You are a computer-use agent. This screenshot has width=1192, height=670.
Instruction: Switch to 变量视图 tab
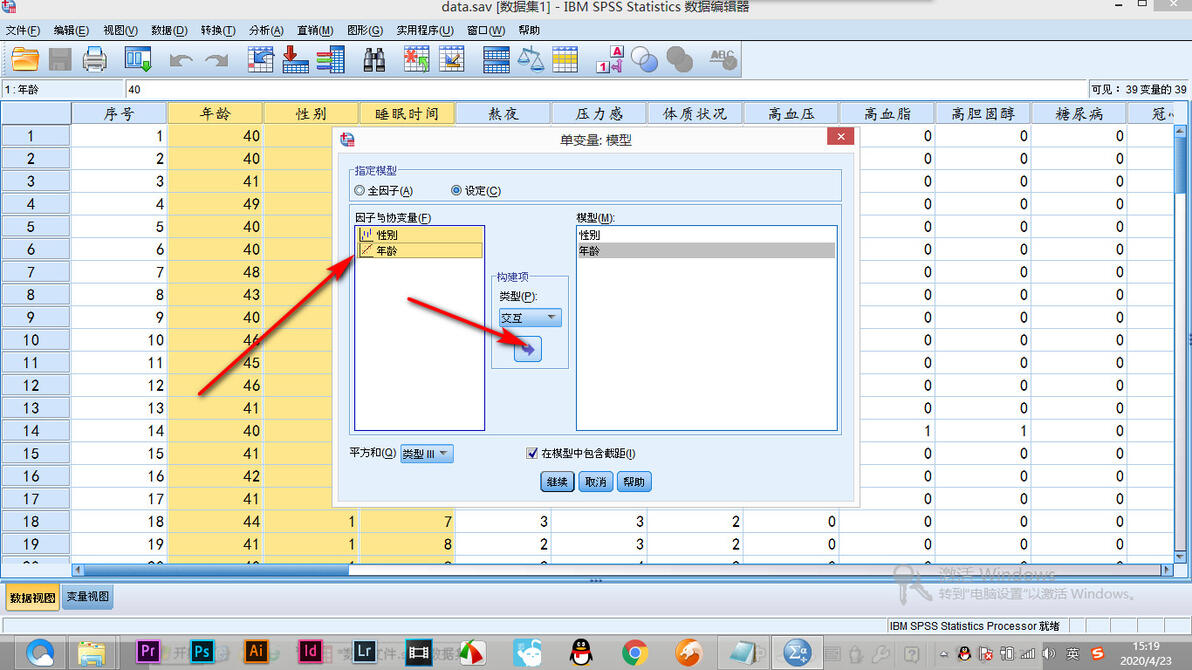click(87, 597)
